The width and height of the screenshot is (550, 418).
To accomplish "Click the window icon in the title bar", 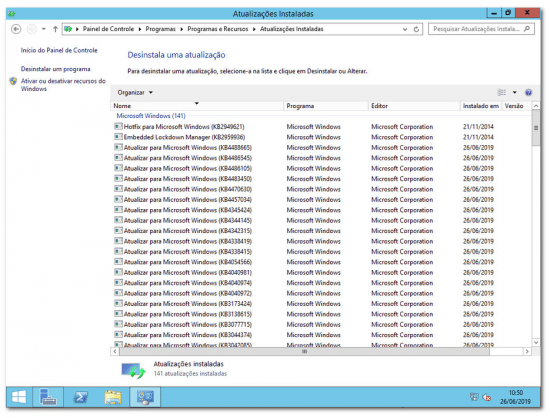I will 12,14.
